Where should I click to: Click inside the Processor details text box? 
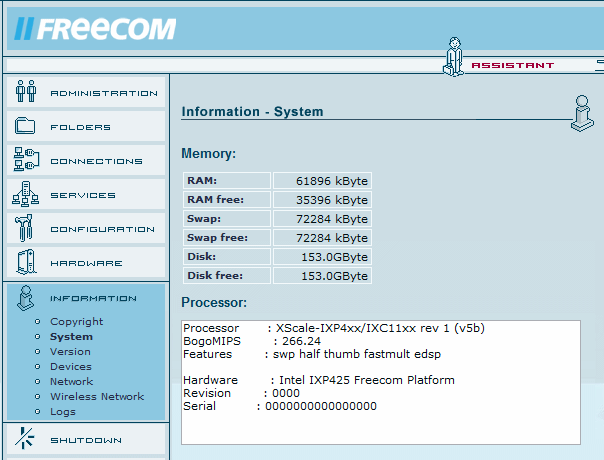(380, 380)
